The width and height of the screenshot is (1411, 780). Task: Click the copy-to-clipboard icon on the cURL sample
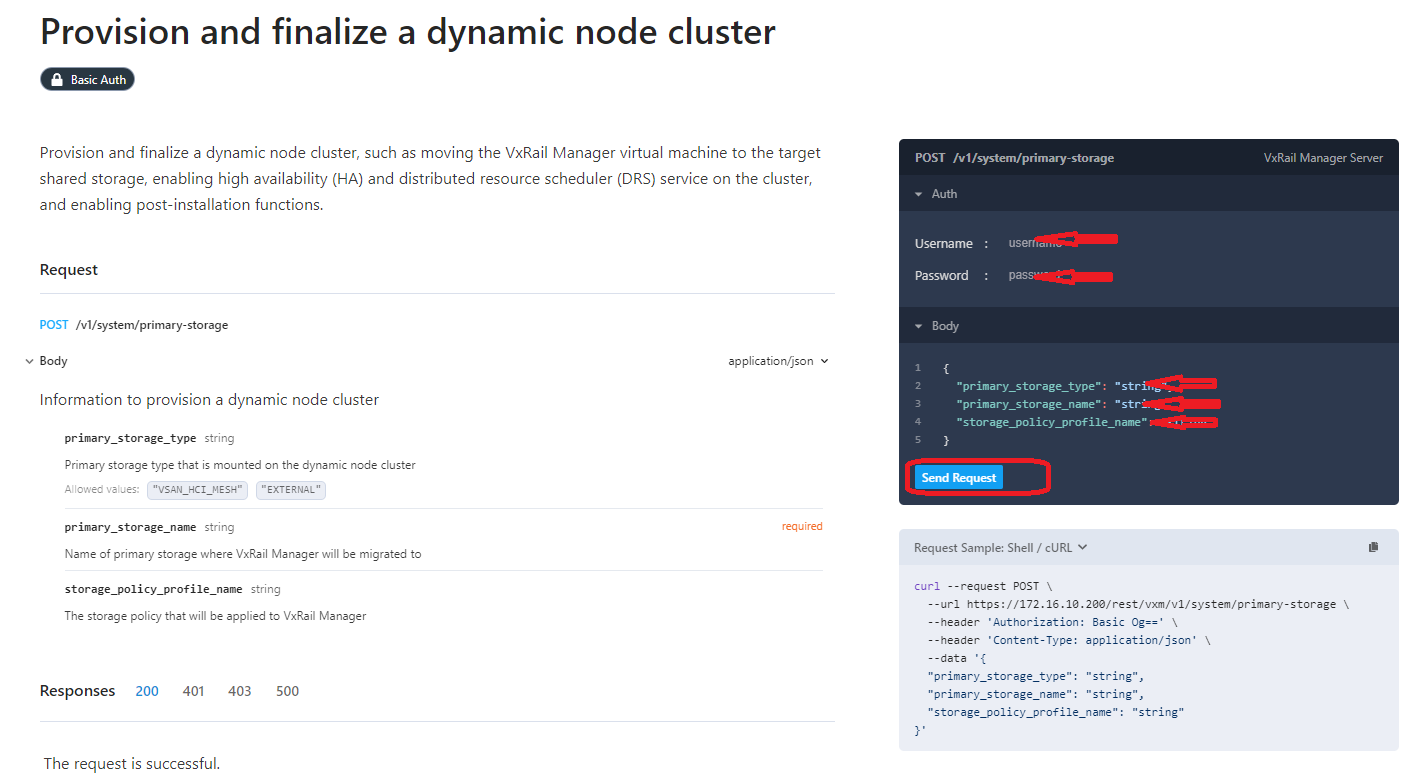pos(1373,546)
